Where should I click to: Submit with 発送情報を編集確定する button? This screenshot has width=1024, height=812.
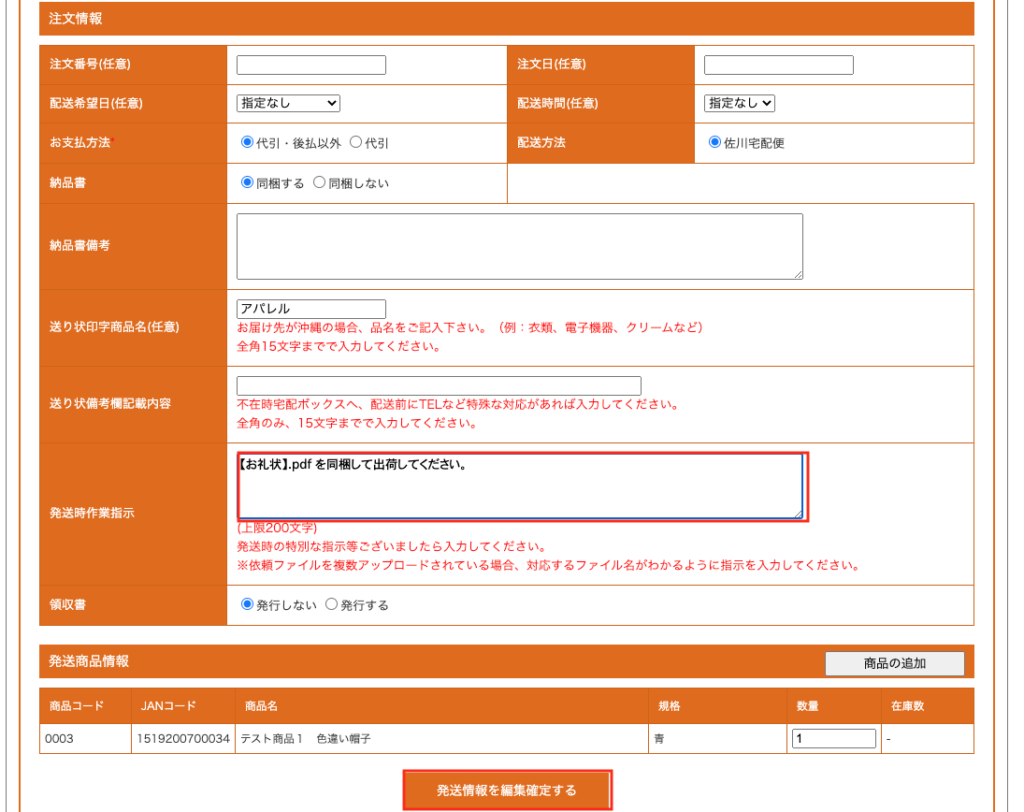pos(507,790)
